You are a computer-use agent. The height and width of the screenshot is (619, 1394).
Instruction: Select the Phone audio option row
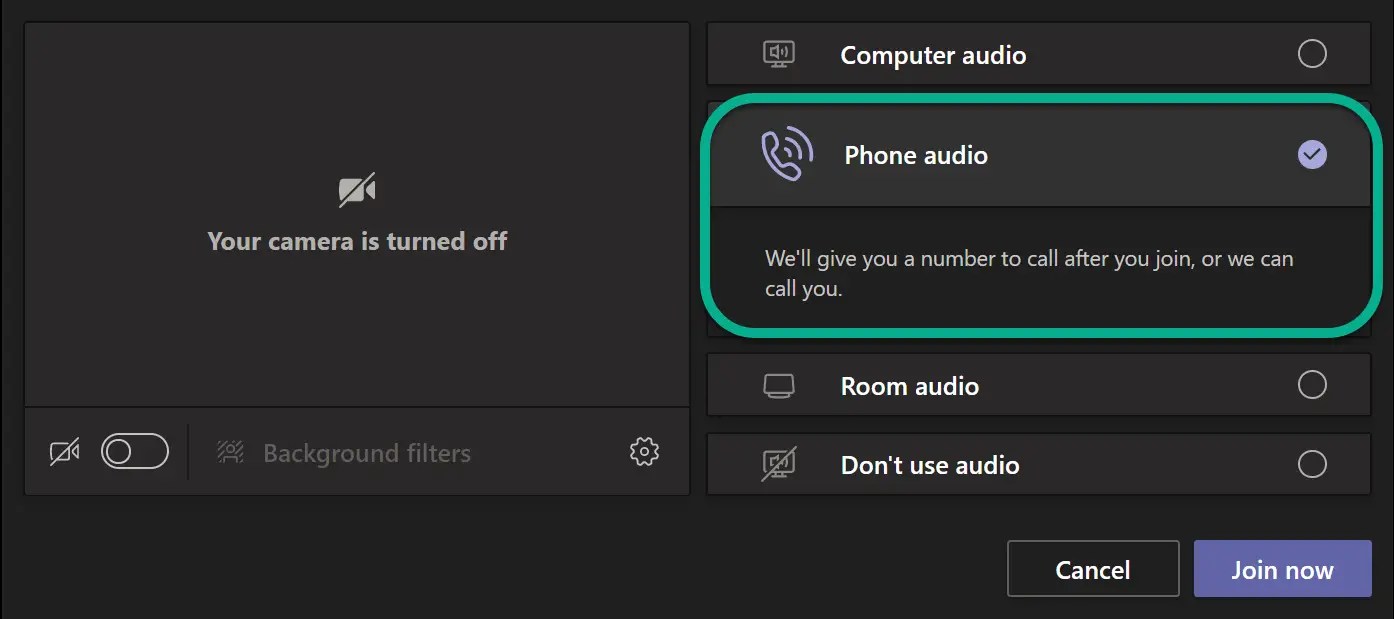(x=1000, y=155)
